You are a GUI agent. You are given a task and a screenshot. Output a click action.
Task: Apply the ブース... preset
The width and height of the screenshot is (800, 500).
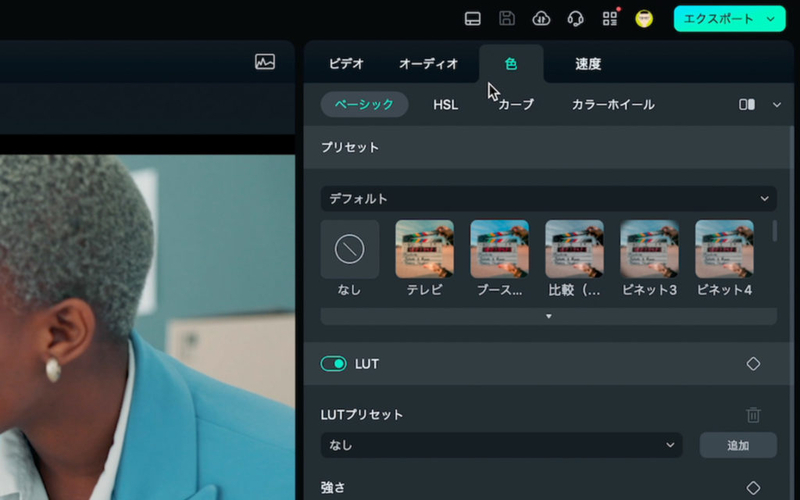pos(499,249)
